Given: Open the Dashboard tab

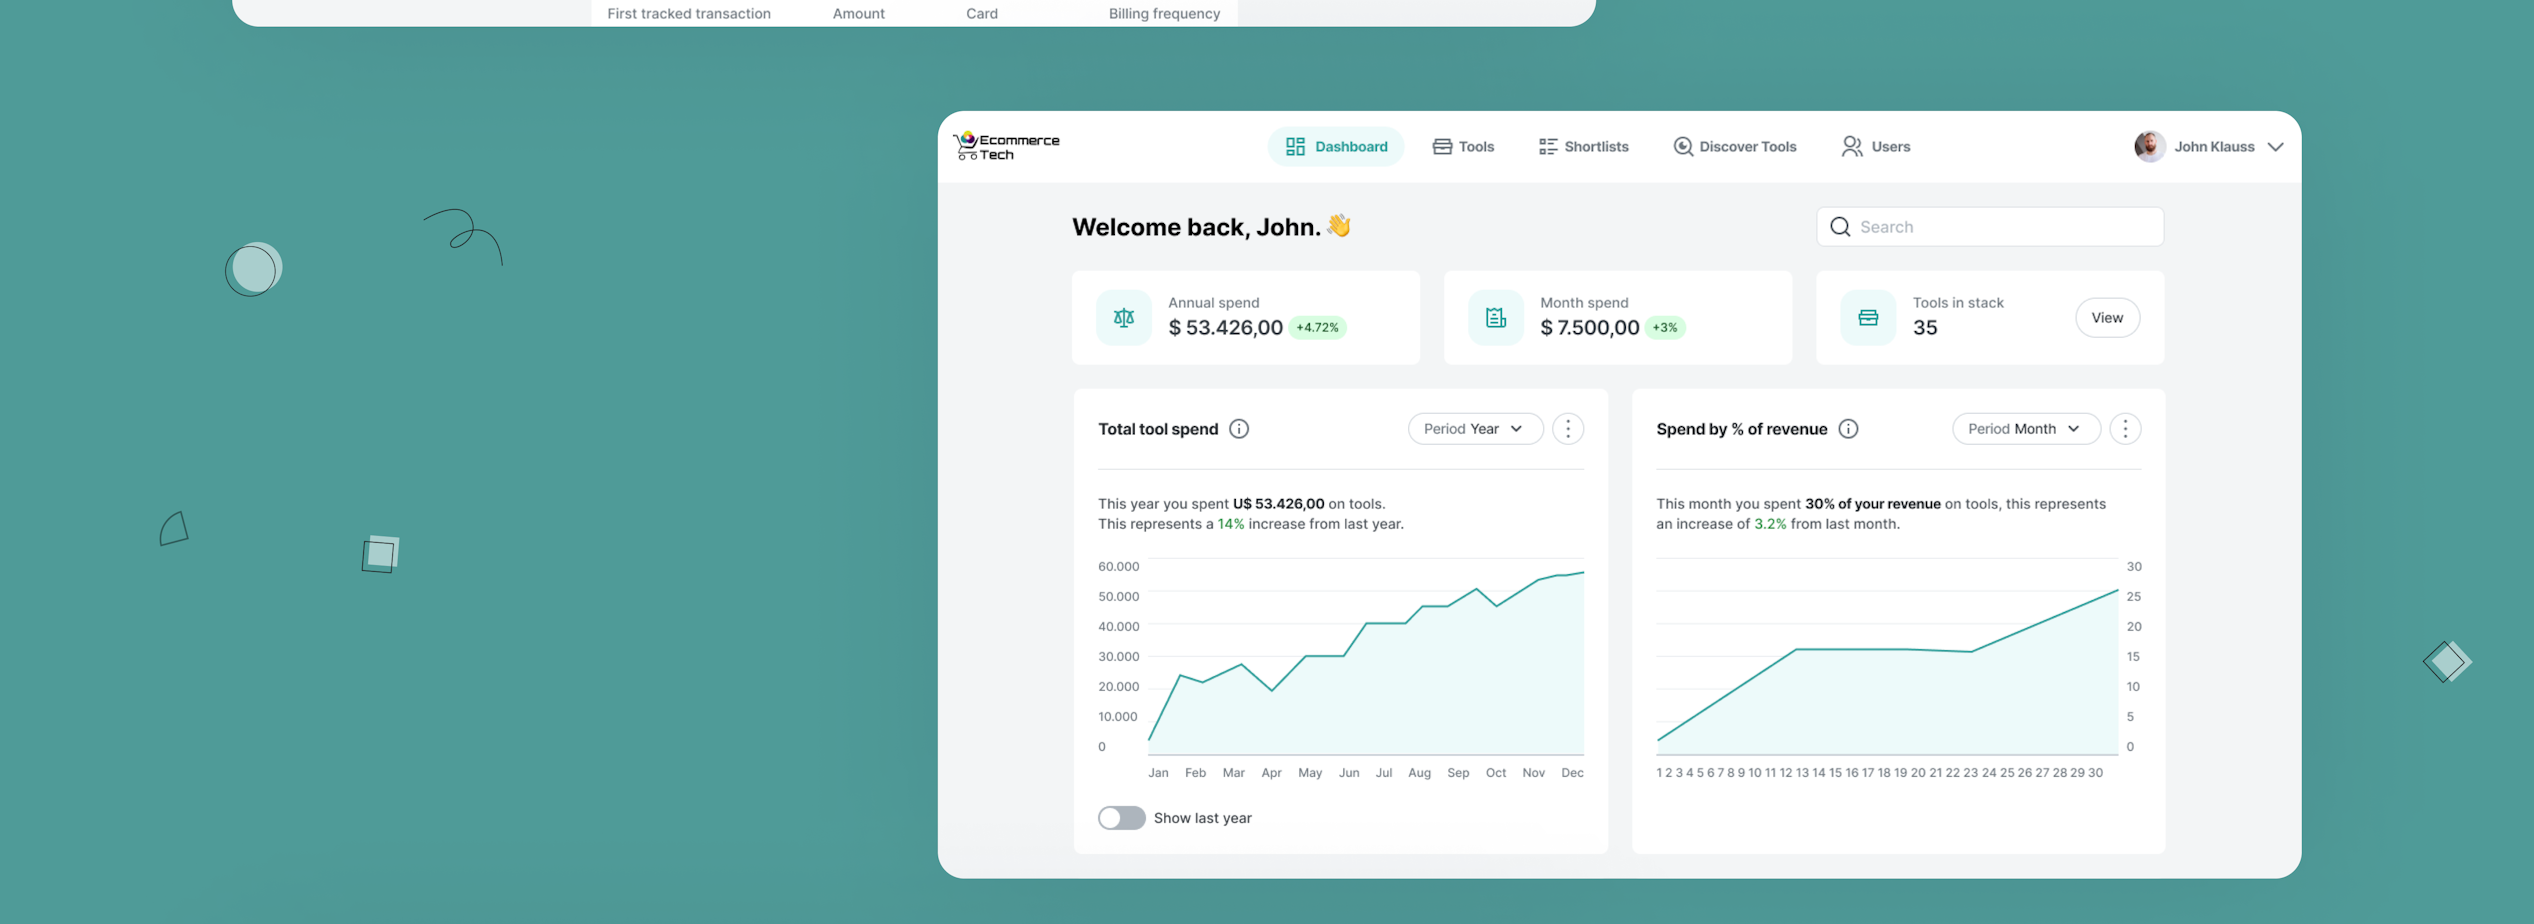Looking at the screenshot, I should point(1336,147).
